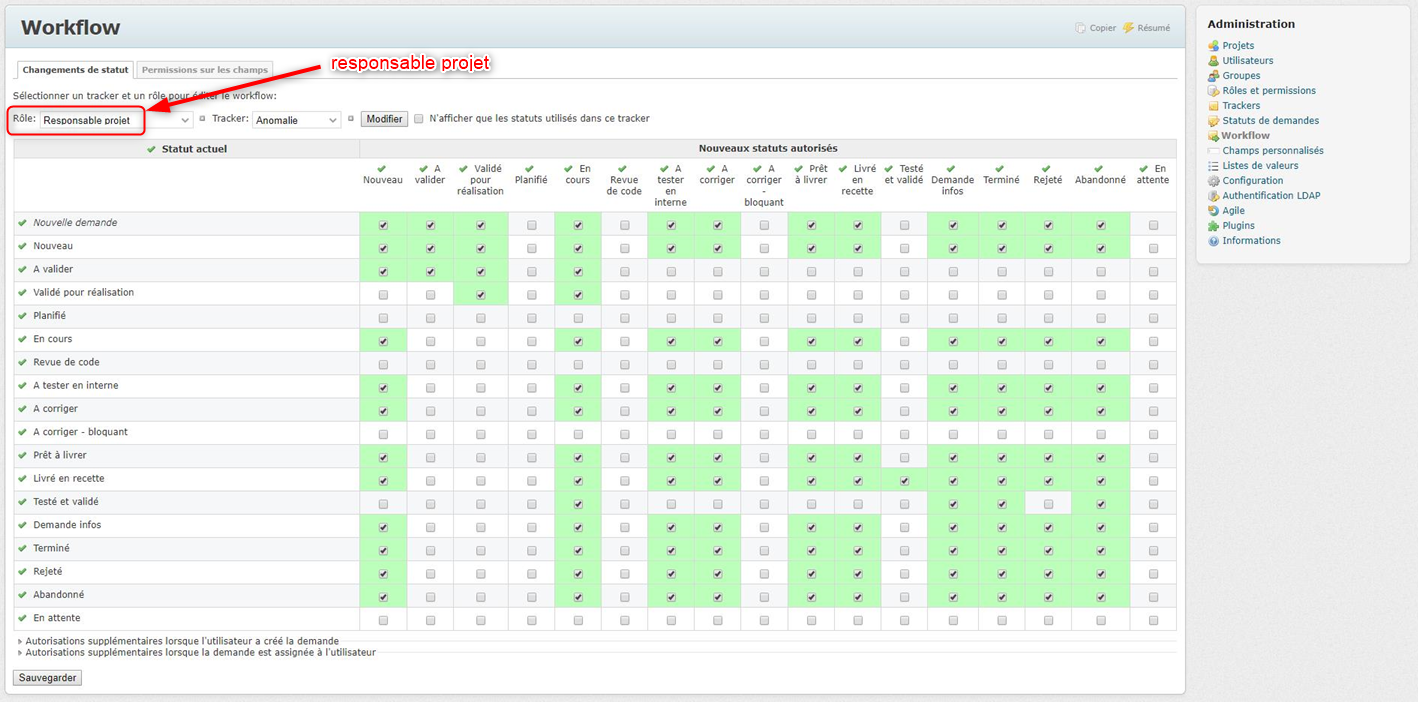Select the Changements de statut tab
1418x702 pixels.
tap(74, 69)
